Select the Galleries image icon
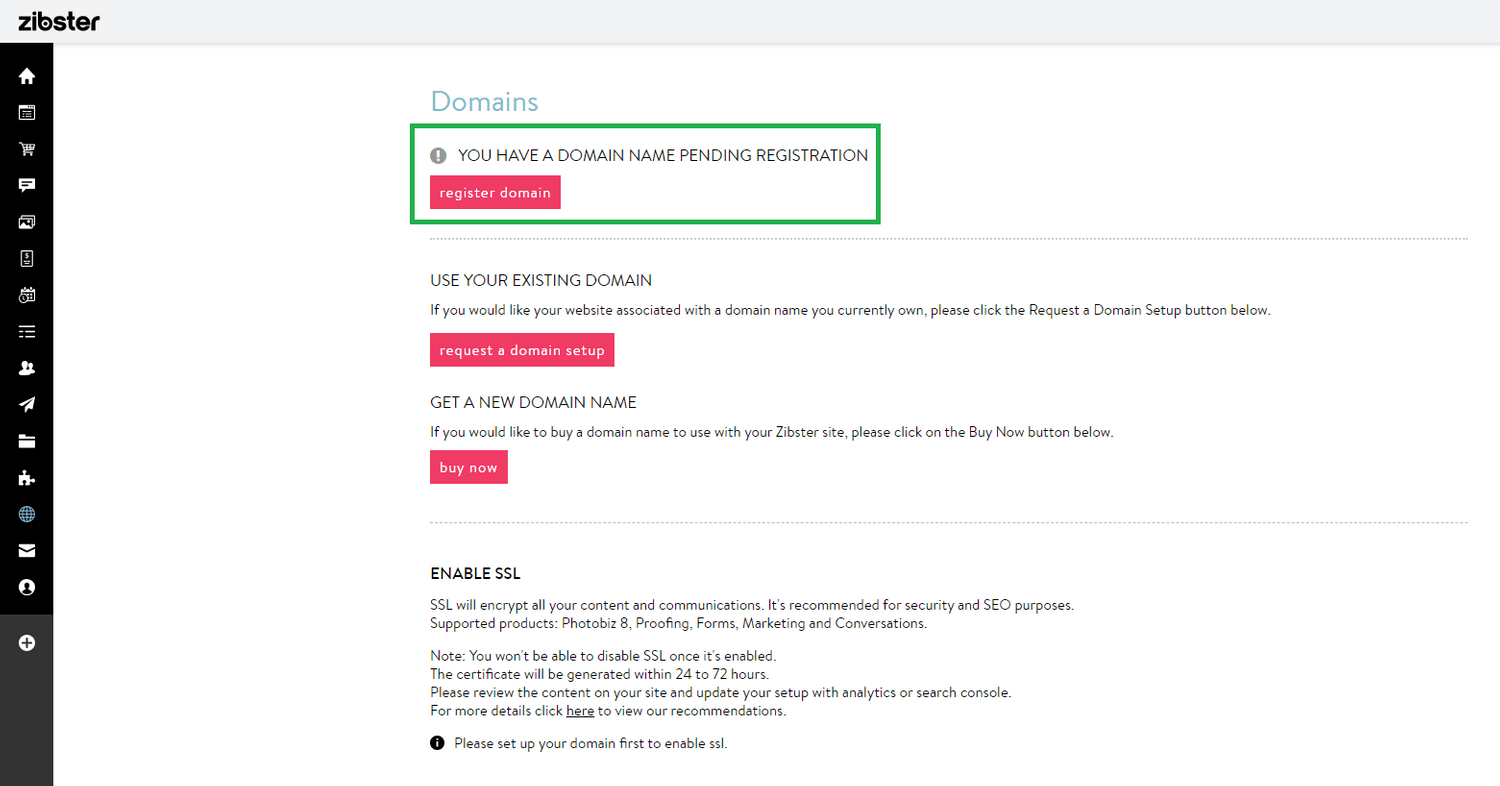This screenshot has height=786, width=1500. 26,222
